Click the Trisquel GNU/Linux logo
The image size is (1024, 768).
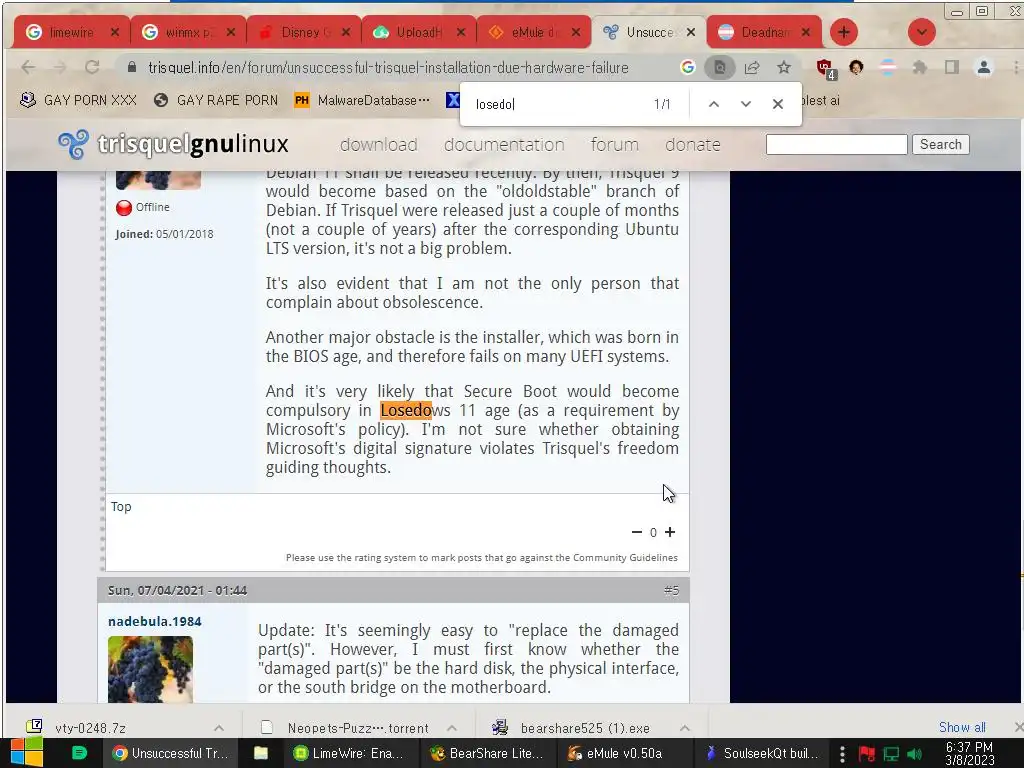tap(173, 144)
